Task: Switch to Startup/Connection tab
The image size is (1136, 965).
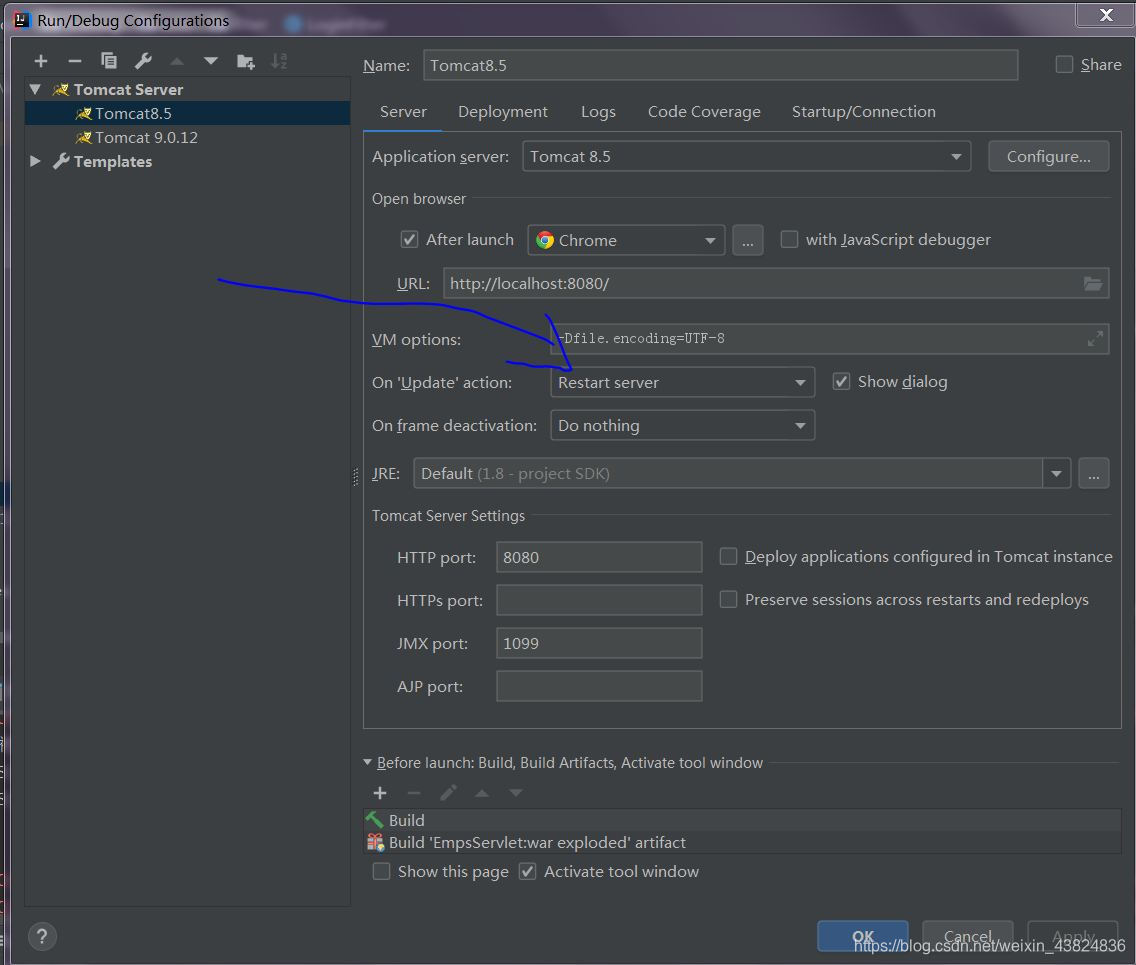Action: click(864, 112)
